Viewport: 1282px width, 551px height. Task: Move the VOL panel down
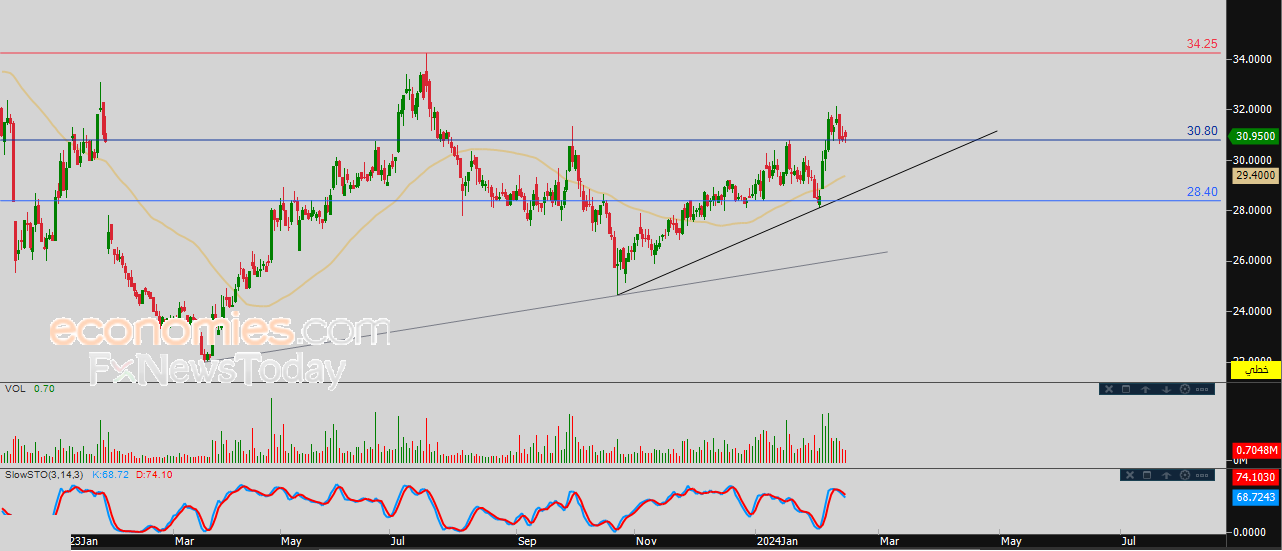[1166, 389]
